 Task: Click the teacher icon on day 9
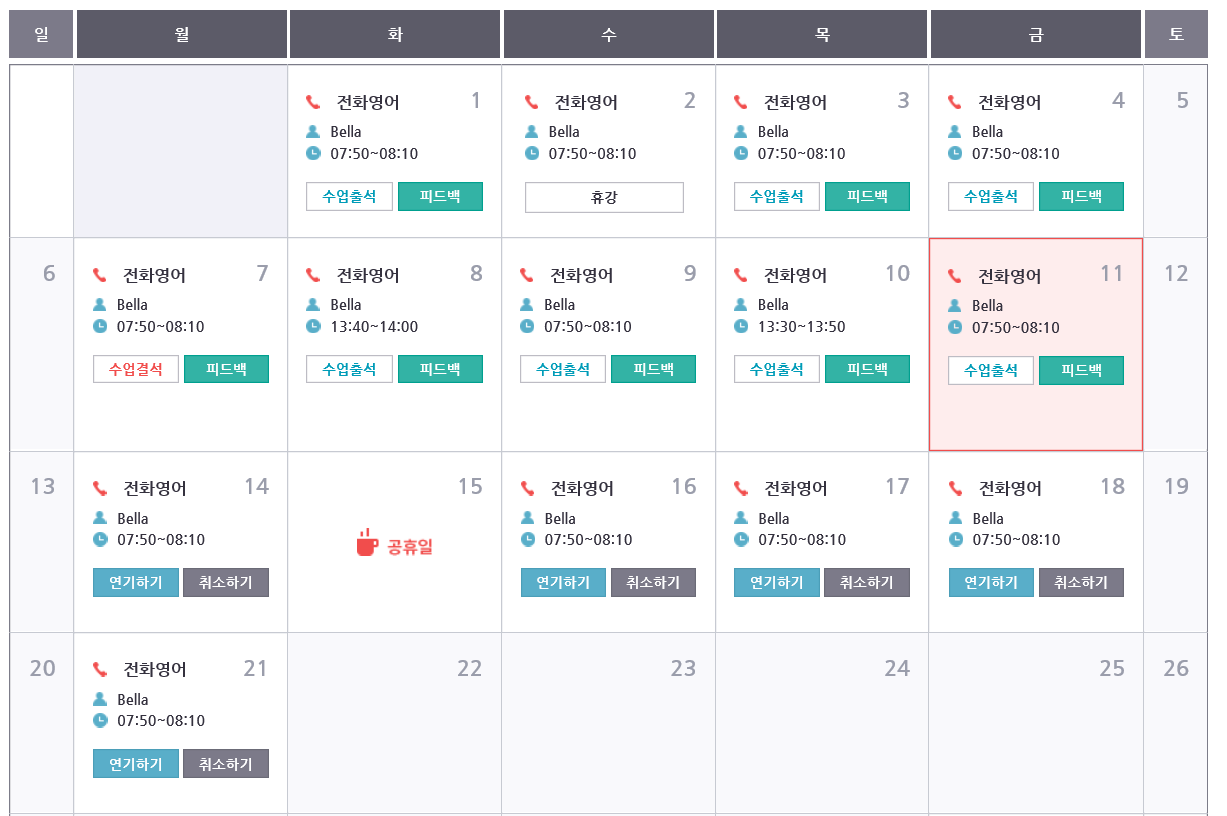click(527, 304)
